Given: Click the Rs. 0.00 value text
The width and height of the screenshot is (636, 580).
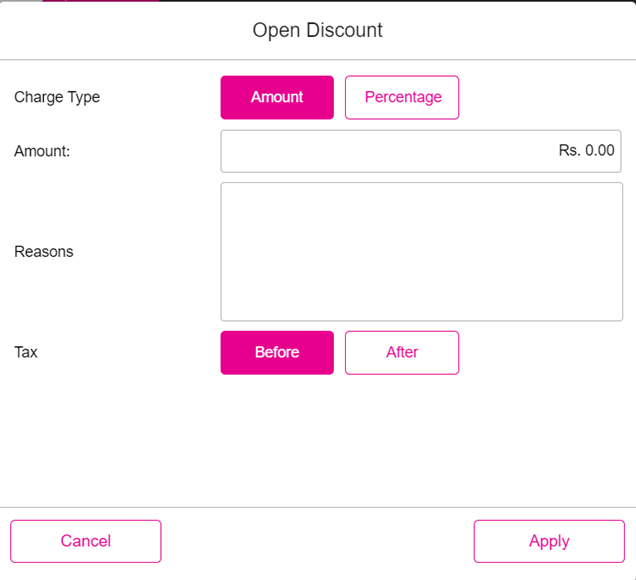Looking at the screenshot, I should point(586,151).
